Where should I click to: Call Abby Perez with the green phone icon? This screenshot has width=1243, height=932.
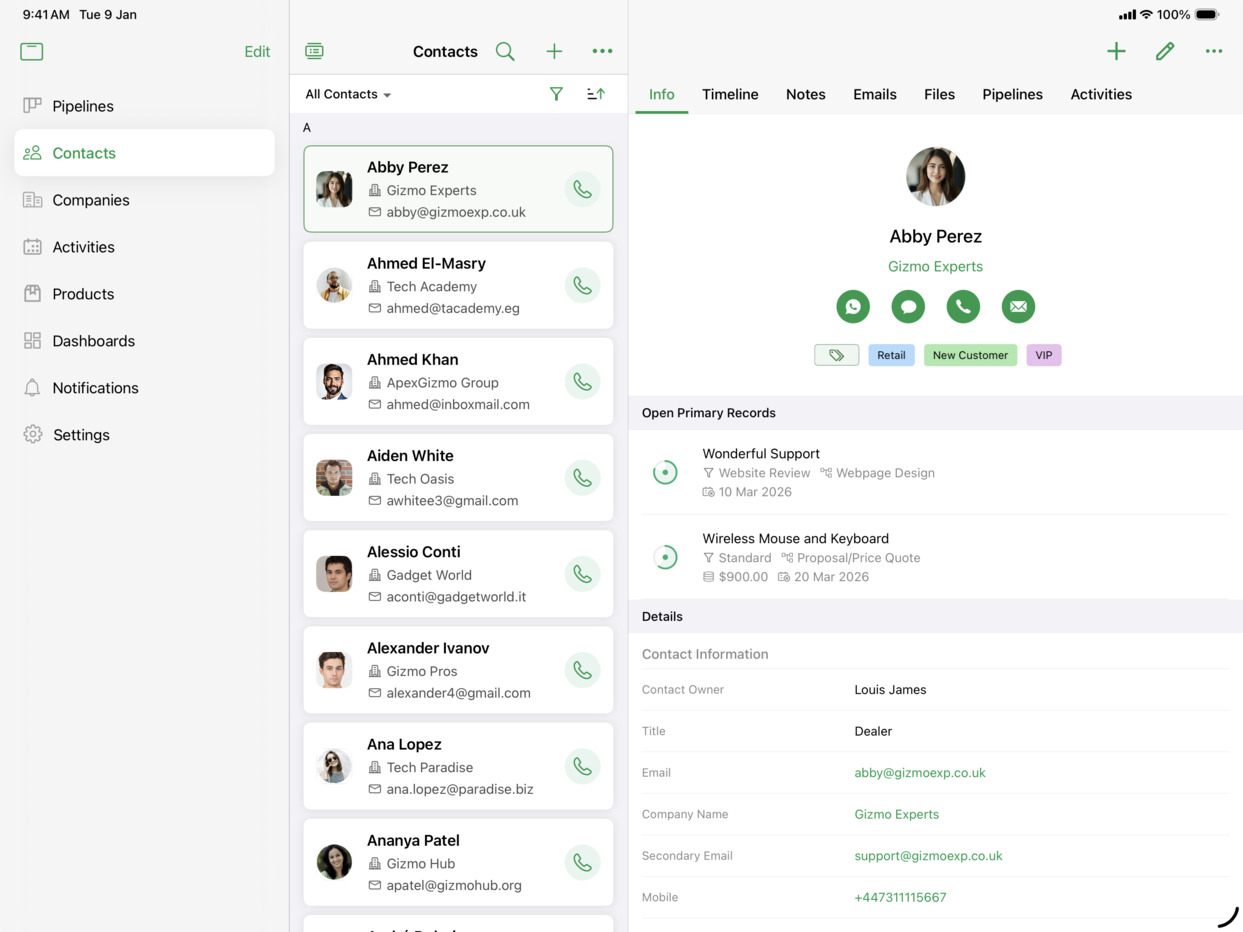(x=963, y=307)
